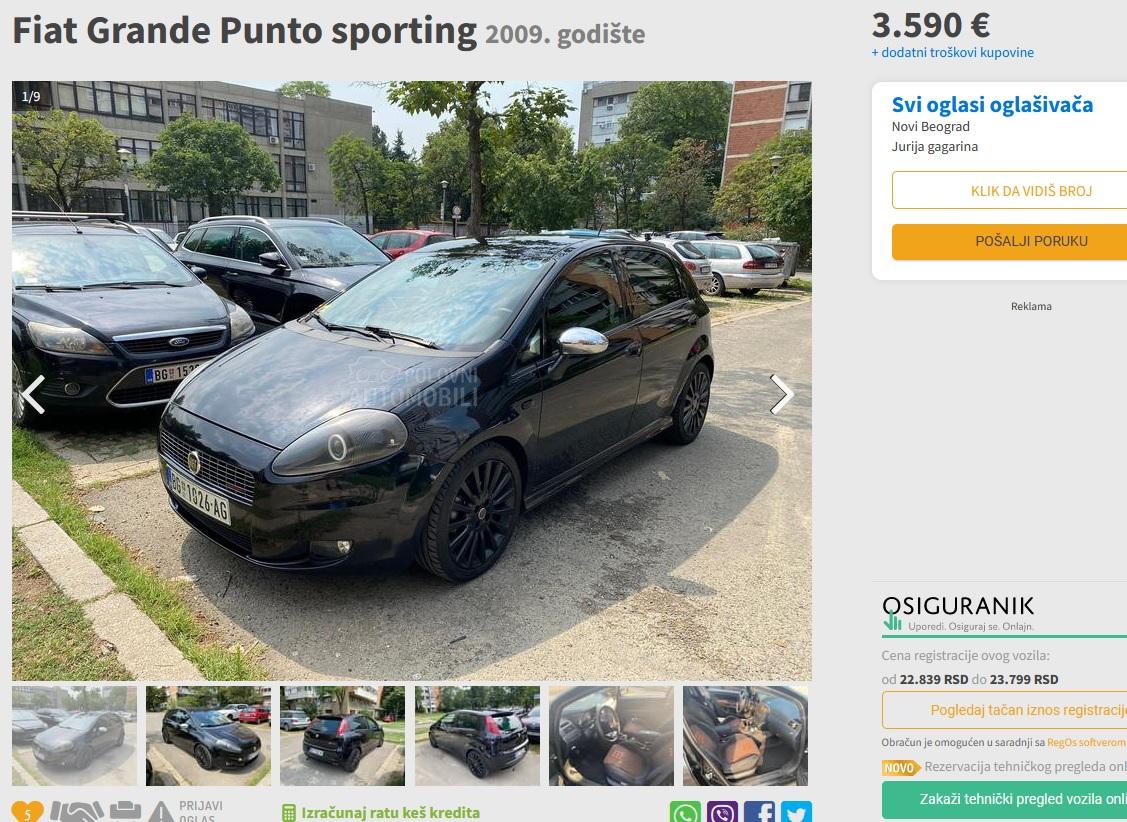Click 'Zakaži tehnički pregled vozila' green button
Screen dimensions: 1127x822
click(x=1023, y=799)
